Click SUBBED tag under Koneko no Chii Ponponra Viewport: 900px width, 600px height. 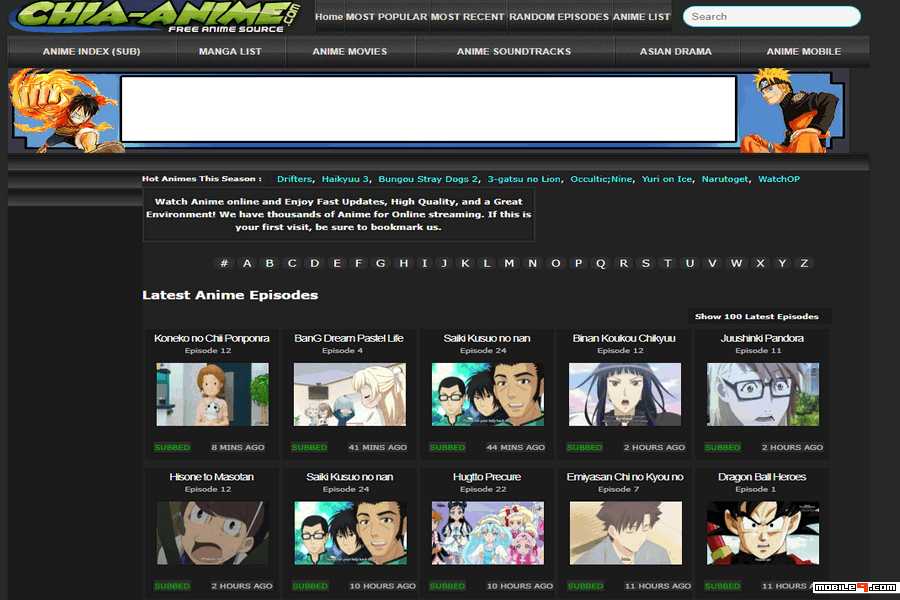[x=172, y=447]
